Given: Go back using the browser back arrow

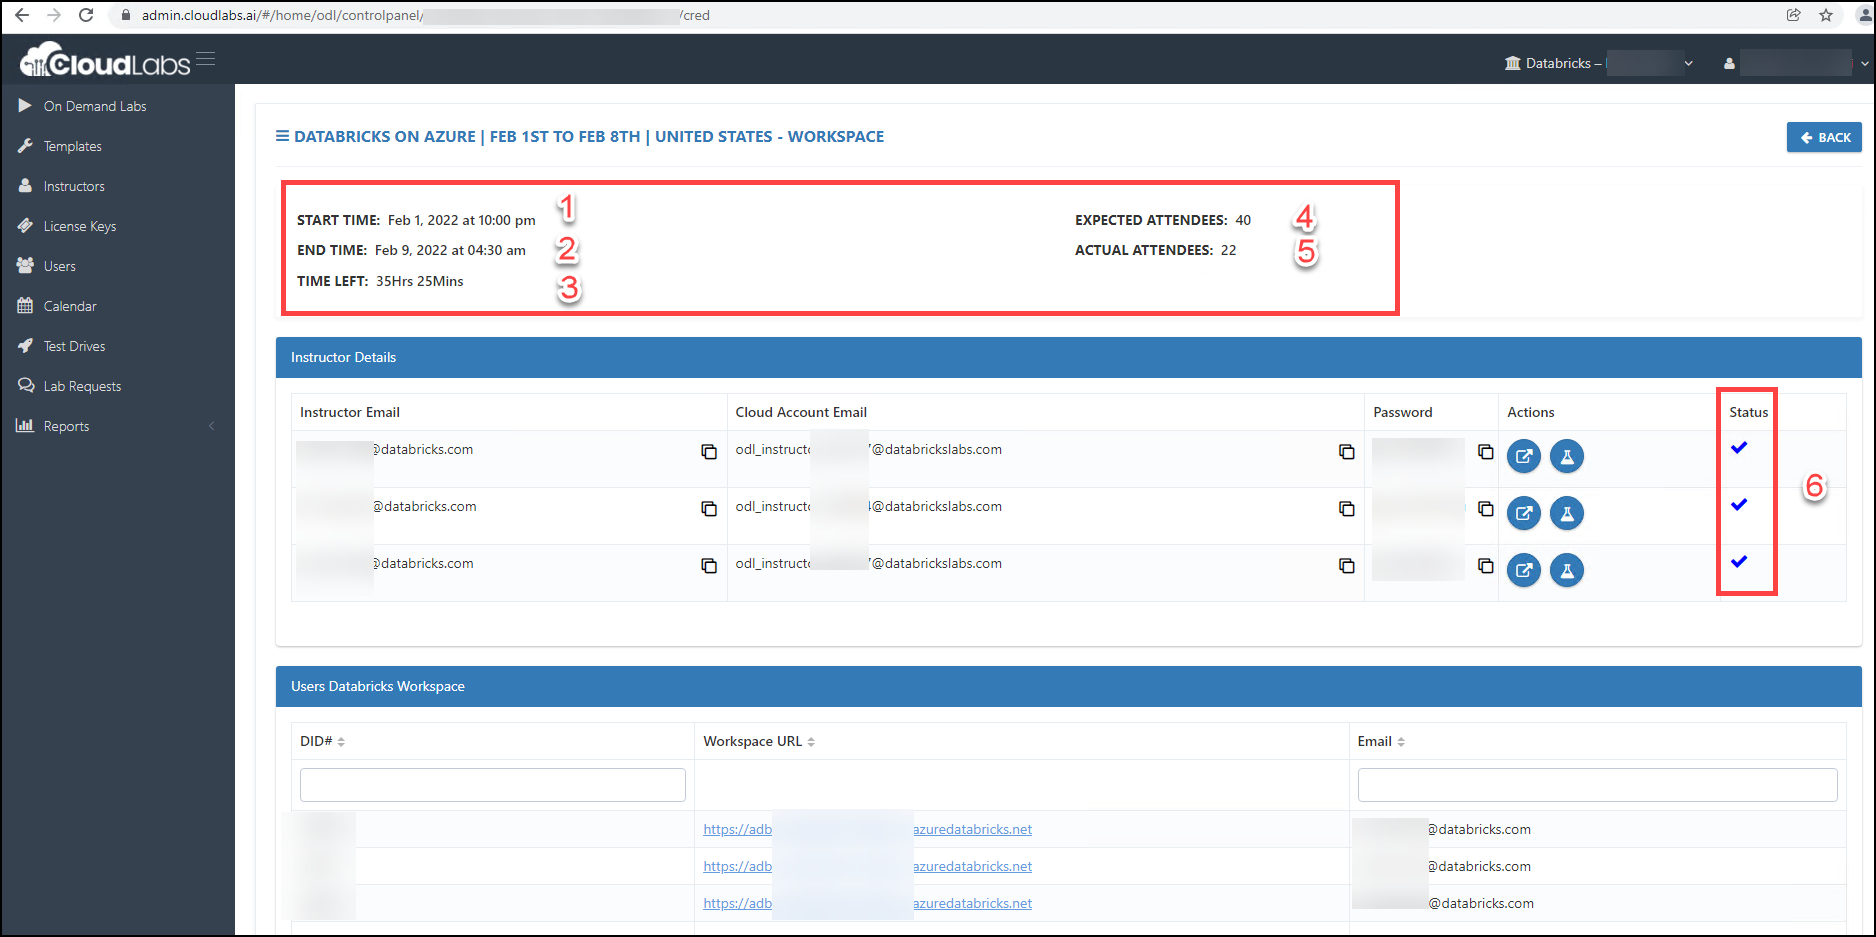Looking at the screenshot, I should coord(22,15).
